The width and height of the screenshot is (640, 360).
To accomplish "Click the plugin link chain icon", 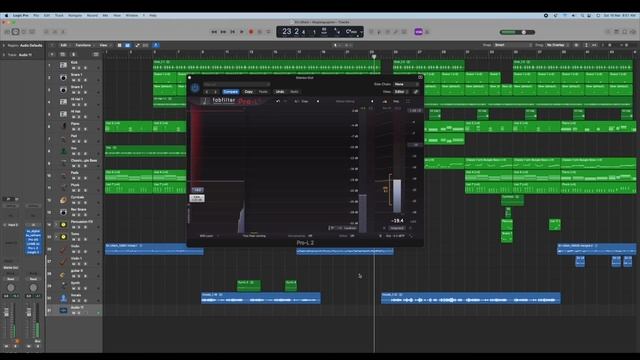I will 416,91.
